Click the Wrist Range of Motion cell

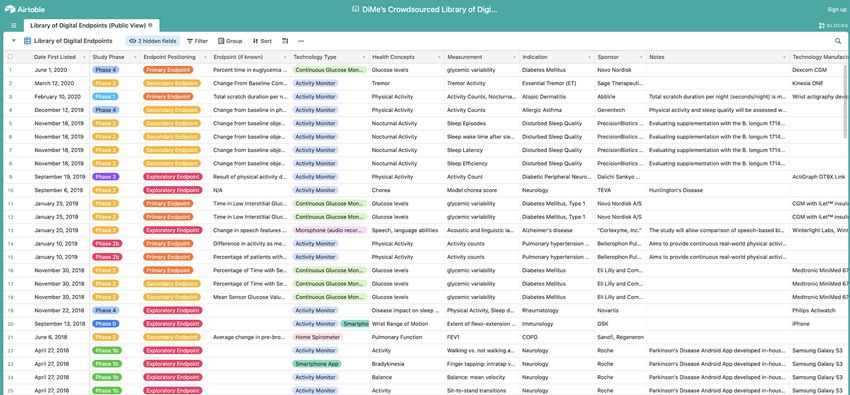pyautogui.click(x=407, y=323)
